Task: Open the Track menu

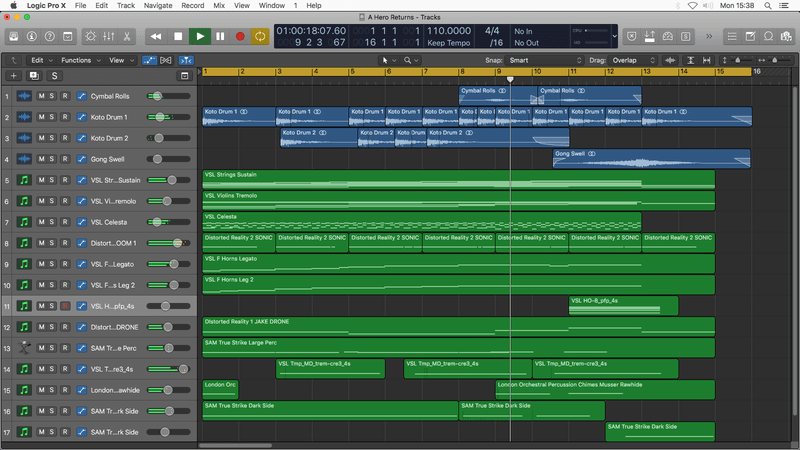Action: click(x=126, y=5)
